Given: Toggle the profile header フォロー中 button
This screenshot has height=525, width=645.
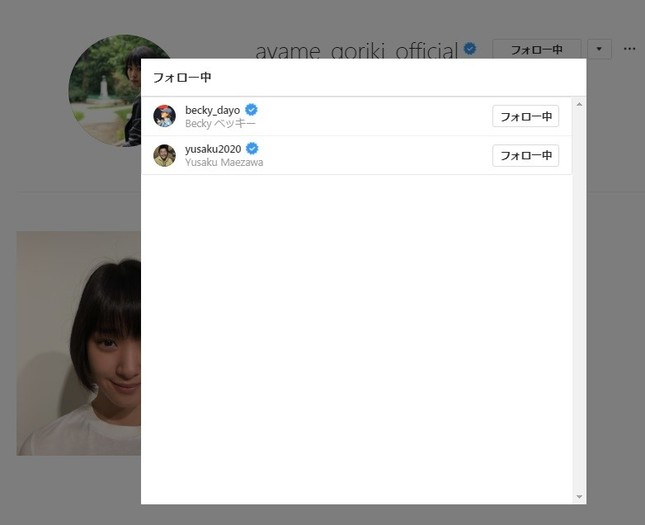Looking at the screenshot, I should 536,48.
